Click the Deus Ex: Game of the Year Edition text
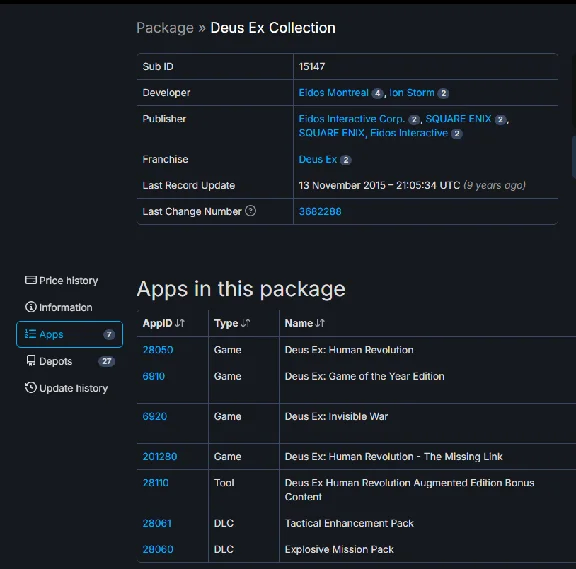 point(364,376)
